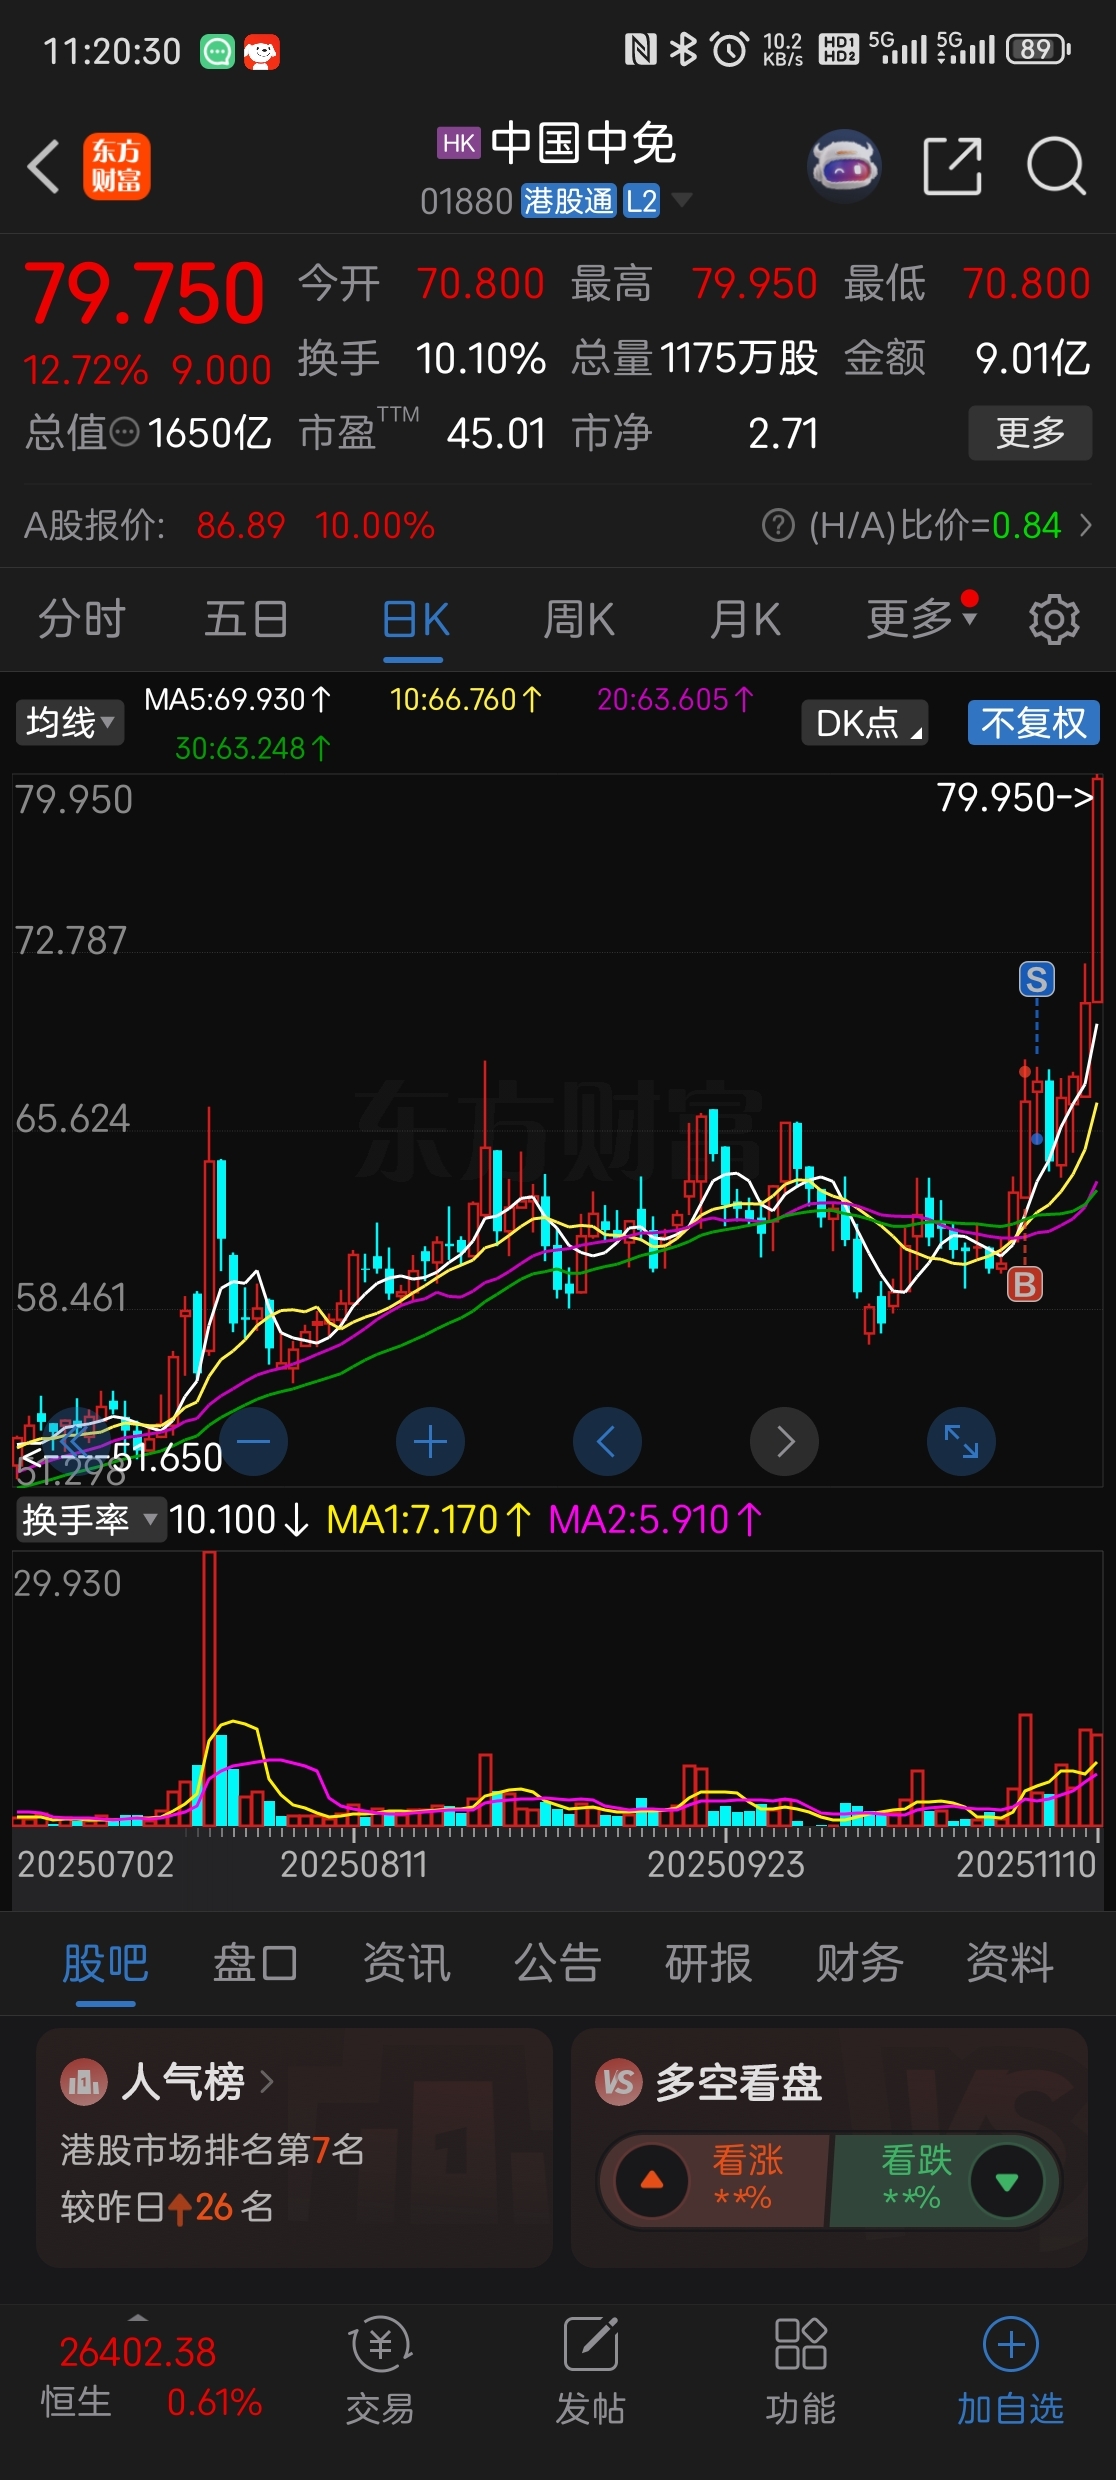Image resolution: width=1116 pixels, height=2480 pixels.
Task: Tap the Bluetooth icon in status bar
Action: coord(683,49)
